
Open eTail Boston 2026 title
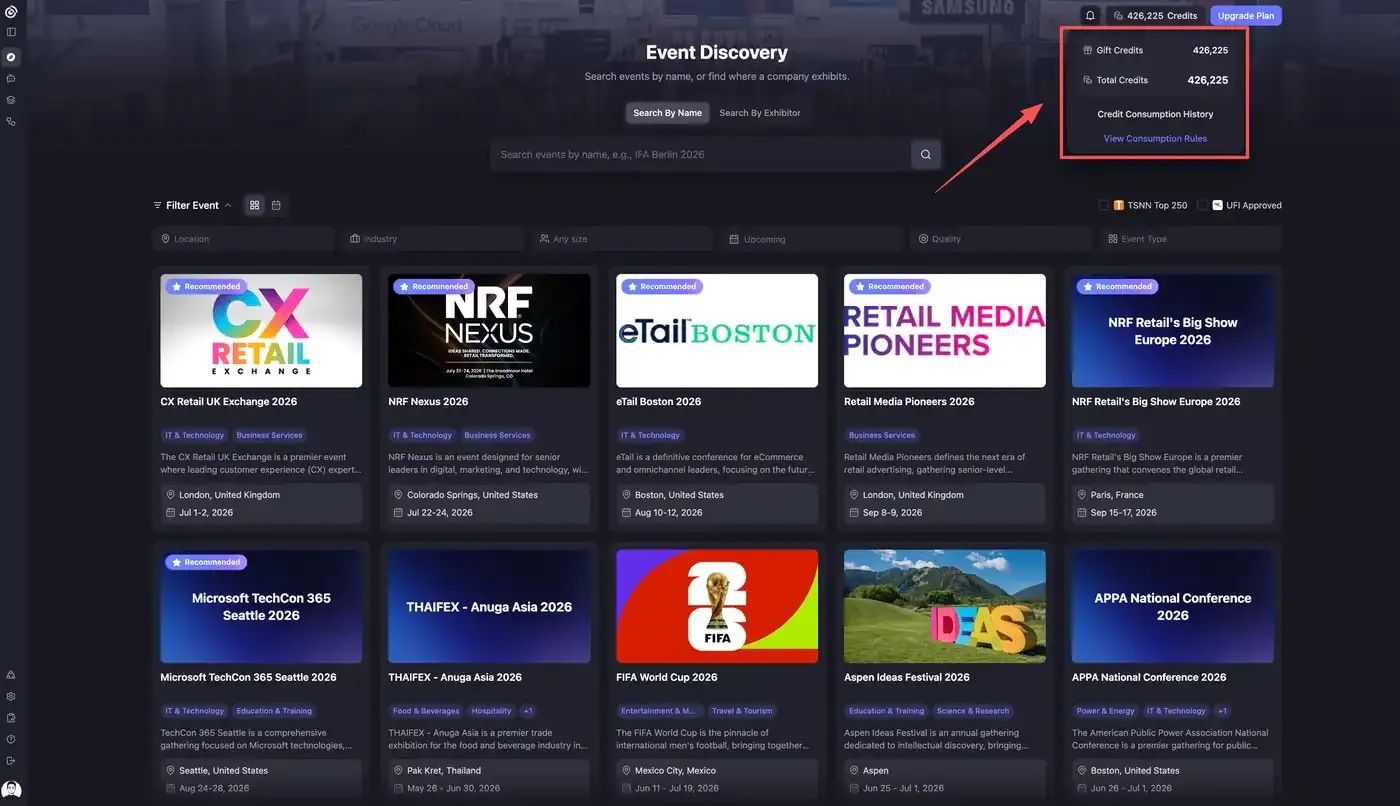coord(659,402)
